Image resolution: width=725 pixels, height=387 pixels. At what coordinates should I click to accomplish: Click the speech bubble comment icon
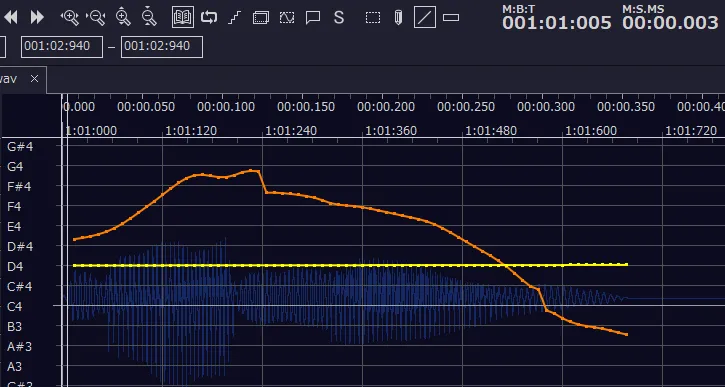[313, 18]
